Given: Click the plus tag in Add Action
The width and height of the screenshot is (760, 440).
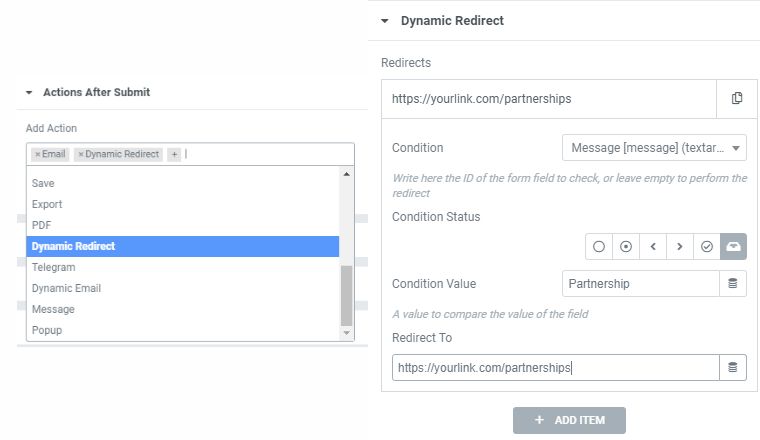Looking at the screenshot, I should coord(174,155).
